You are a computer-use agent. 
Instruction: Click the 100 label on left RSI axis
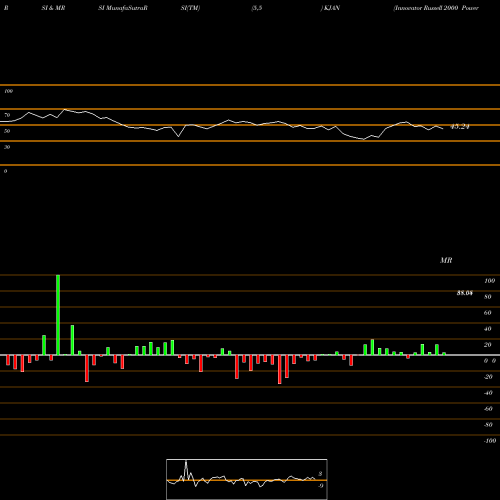click(x=8, y=91)
